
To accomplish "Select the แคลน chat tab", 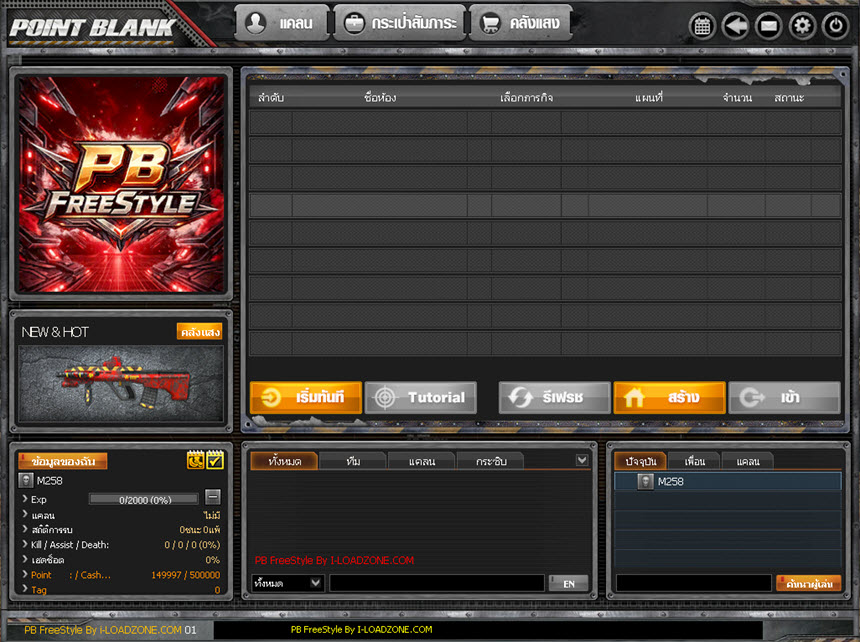I will pyautogui.click(x=422, y=461).
